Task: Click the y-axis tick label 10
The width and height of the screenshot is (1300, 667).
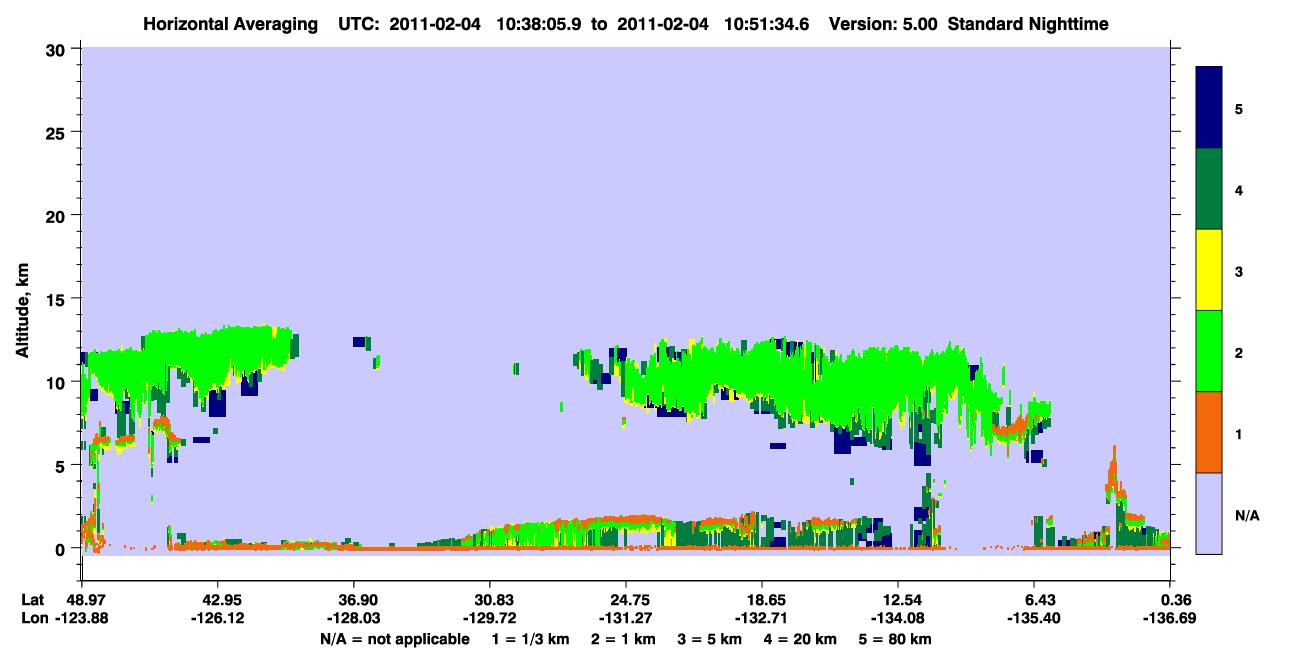Action: coord(58,382)
